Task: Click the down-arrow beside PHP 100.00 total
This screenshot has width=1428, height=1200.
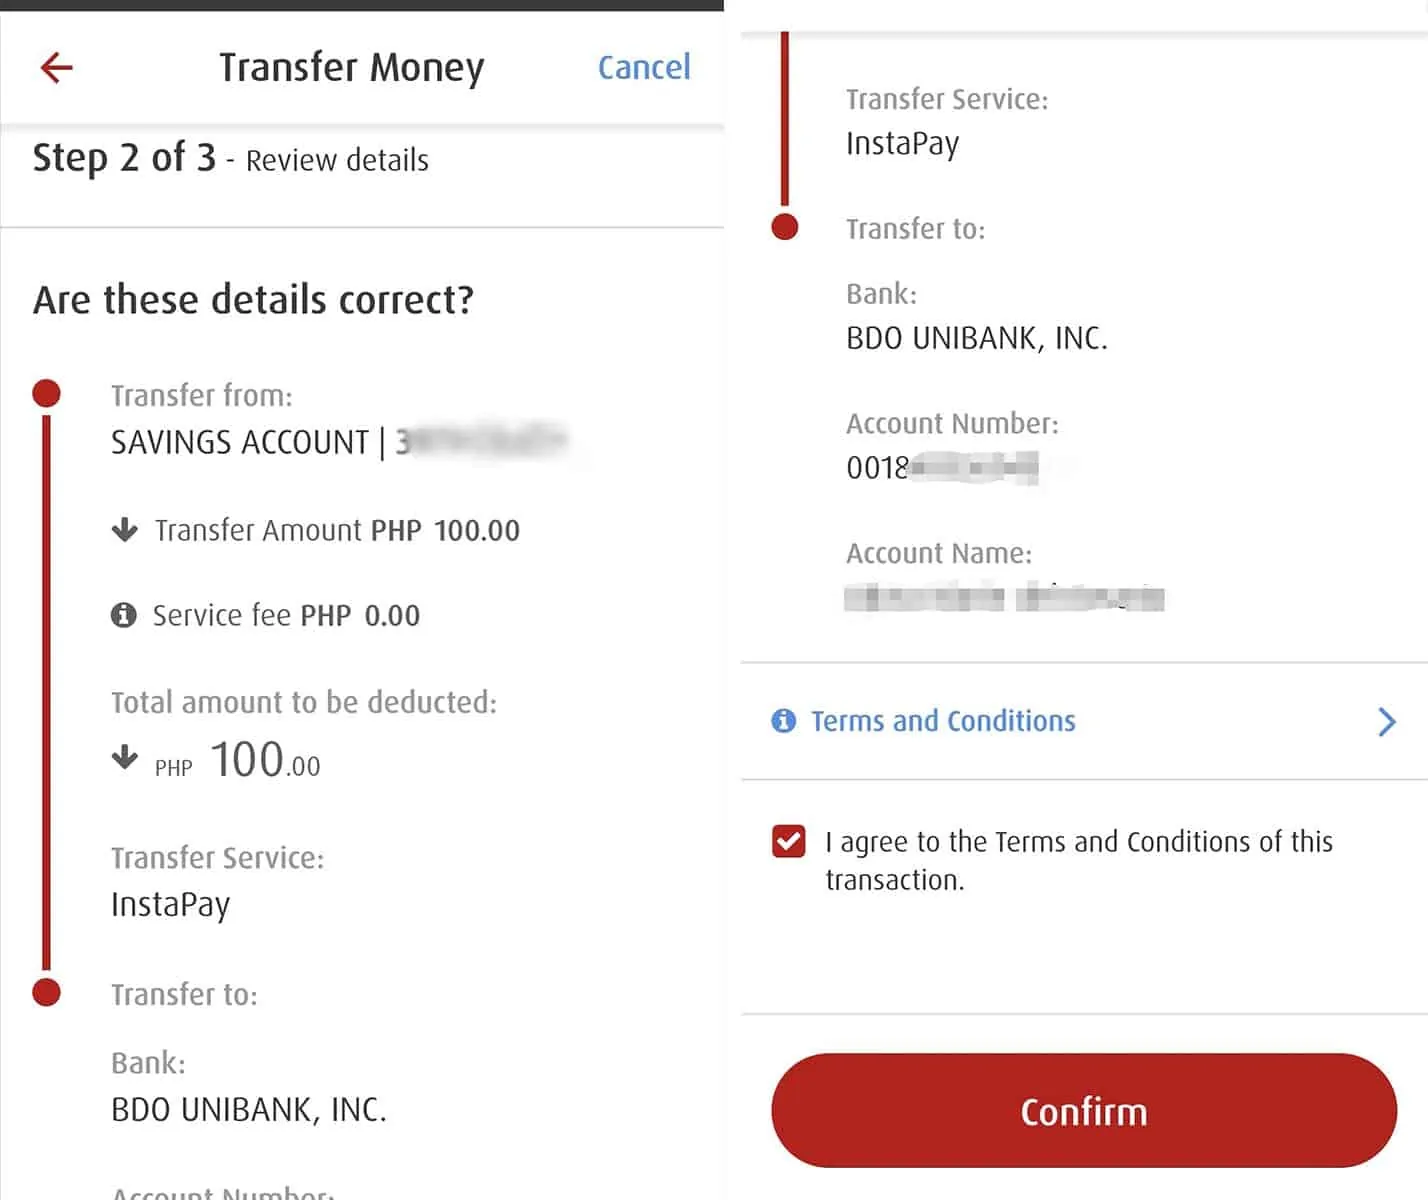Action: point(125,757)
